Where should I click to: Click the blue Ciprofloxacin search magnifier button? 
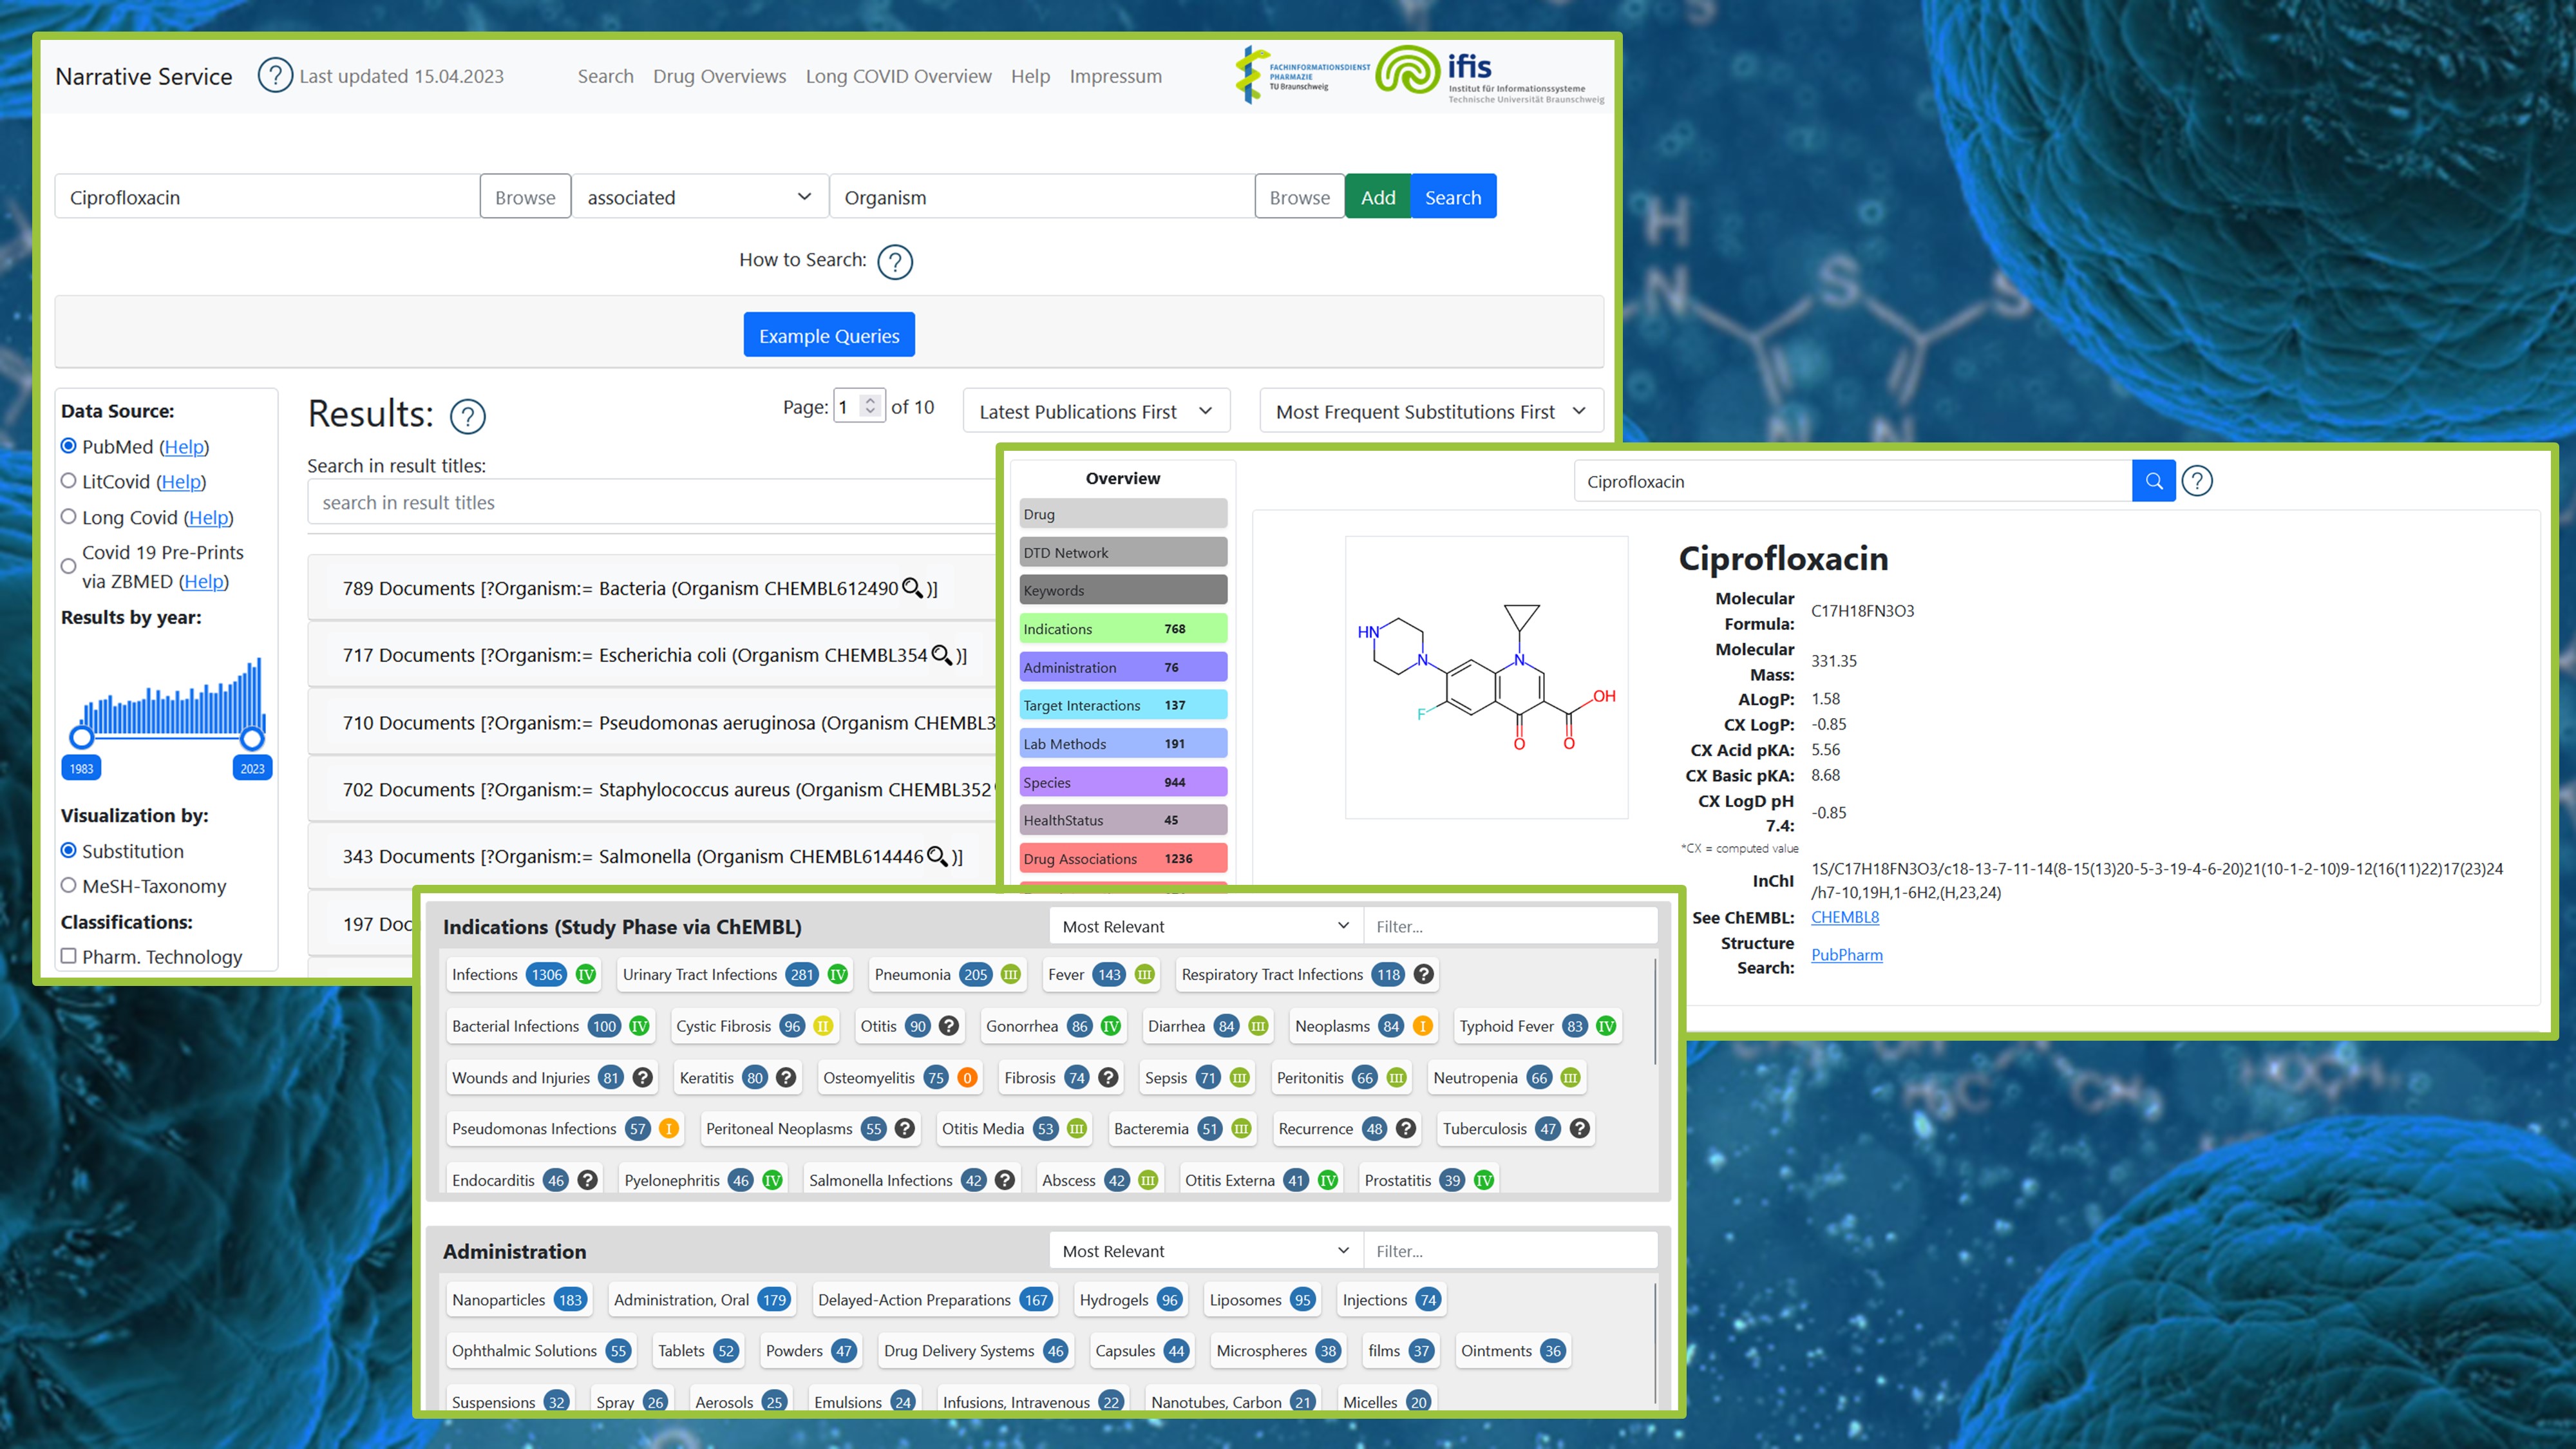(2153, 481)
